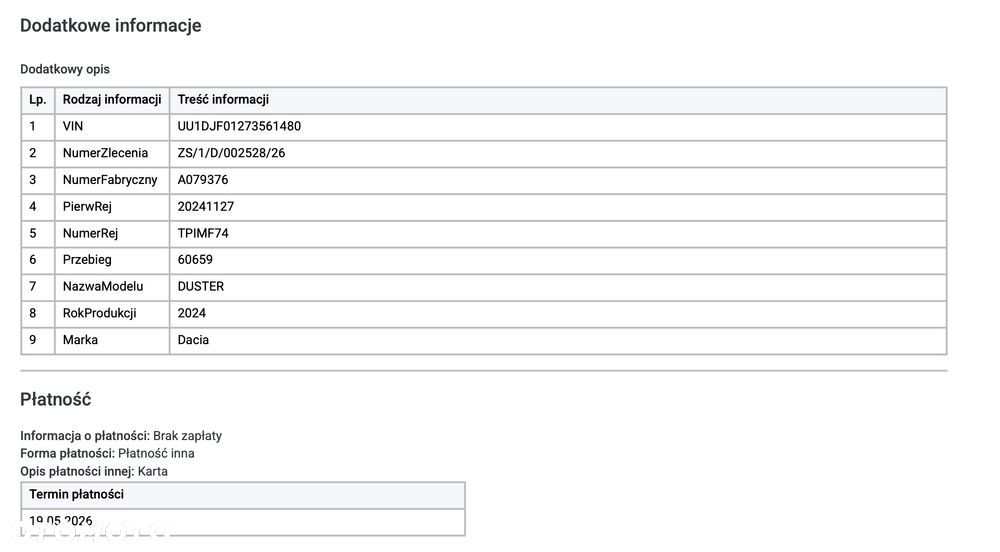Click the Lp. column header
The width and height of the screenshot is (1000, 552).
[38, 99]
